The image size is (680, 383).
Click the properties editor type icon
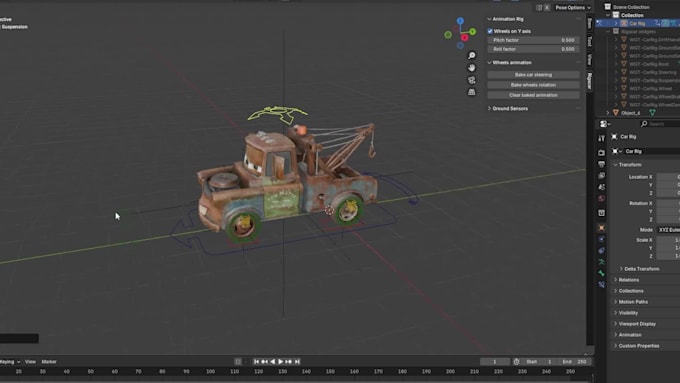(x=604, y=124)
